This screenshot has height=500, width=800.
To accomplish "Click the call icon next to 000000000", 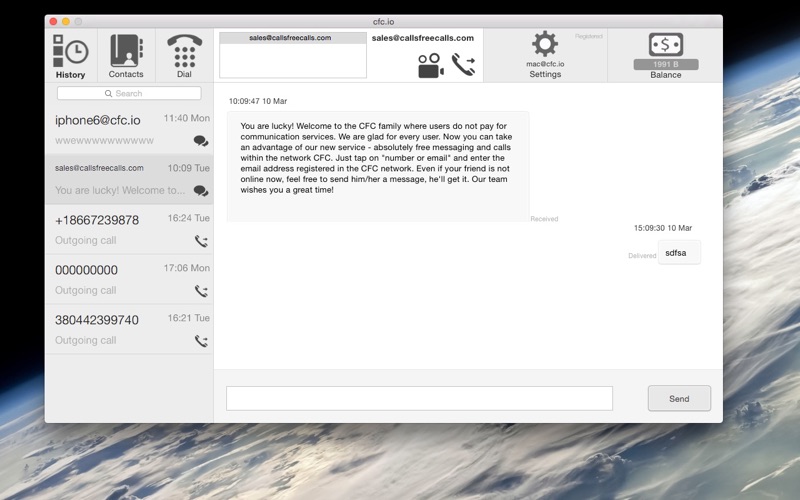I will [x=201, y=291].
